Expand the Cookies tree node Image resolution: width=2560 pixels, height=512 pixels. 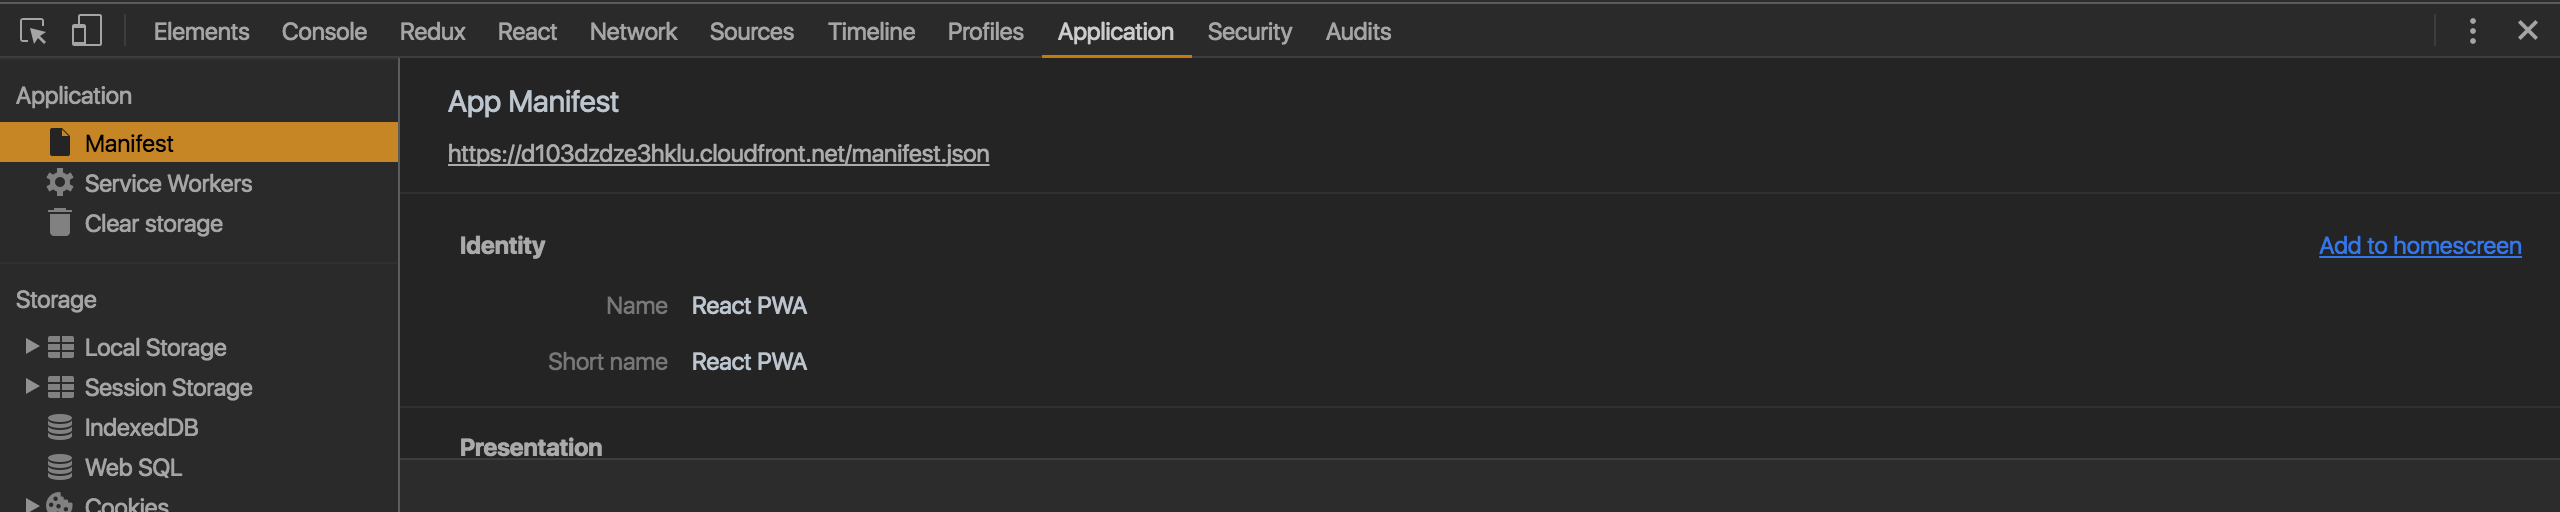[x=31, y=503]
